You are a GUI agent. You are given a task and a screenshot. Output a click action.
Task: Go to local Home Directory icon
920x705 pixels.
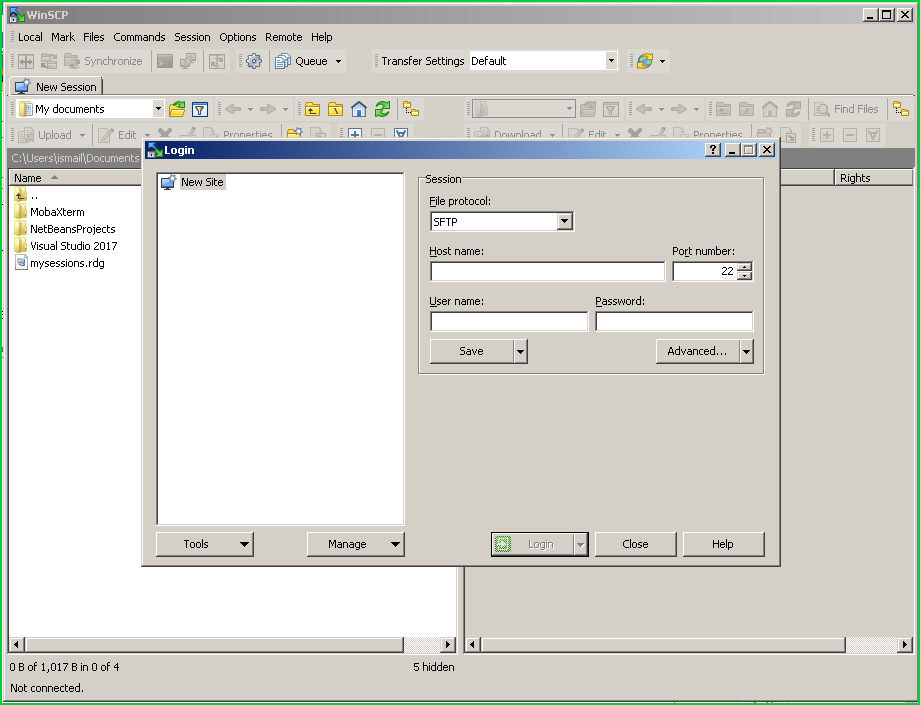click(359, 109)
